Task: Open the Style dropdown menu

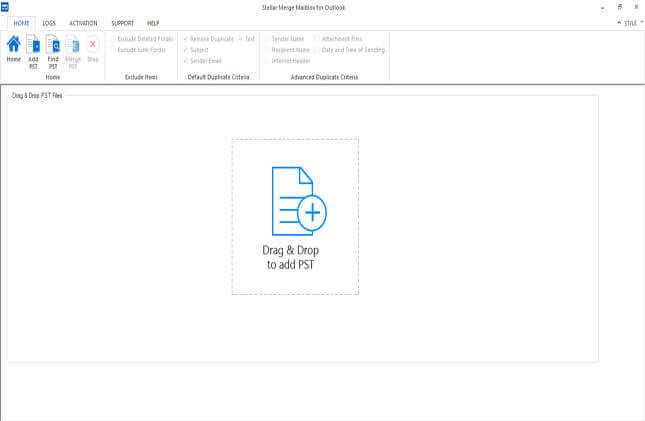Action: (x=630, y=22)
